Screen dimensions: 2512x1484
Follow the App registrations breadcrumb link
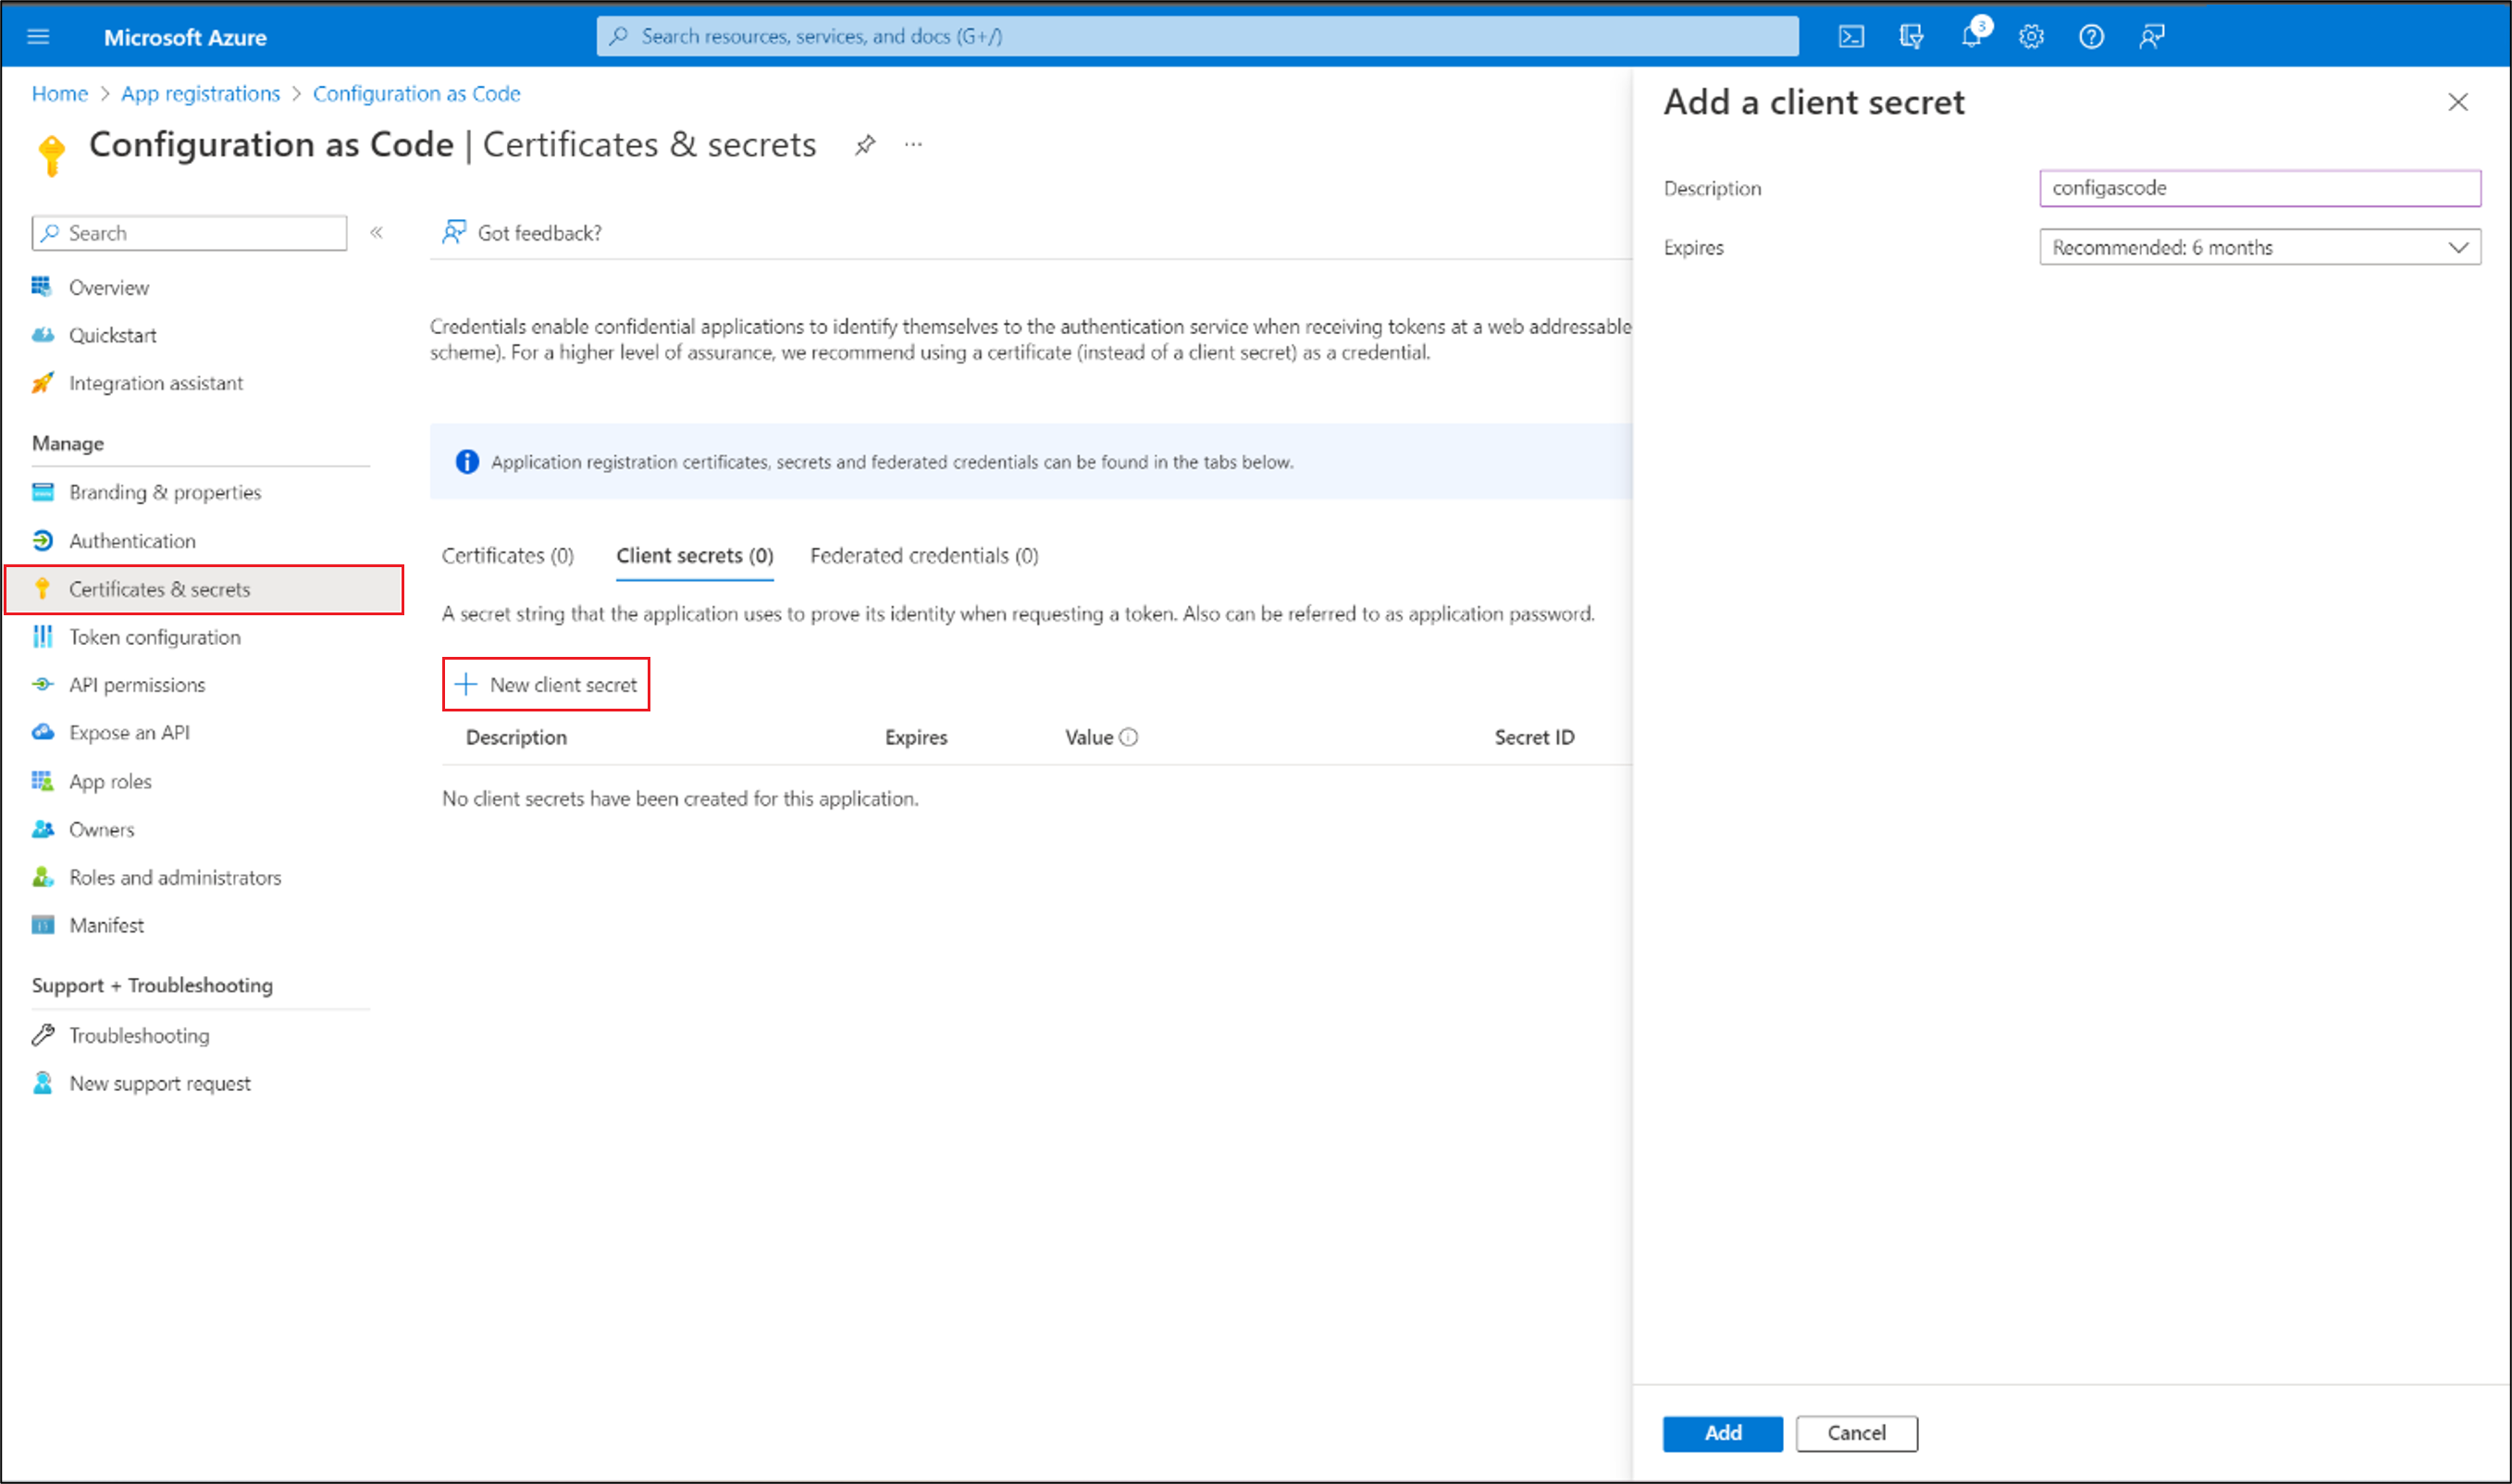[200, 94]
